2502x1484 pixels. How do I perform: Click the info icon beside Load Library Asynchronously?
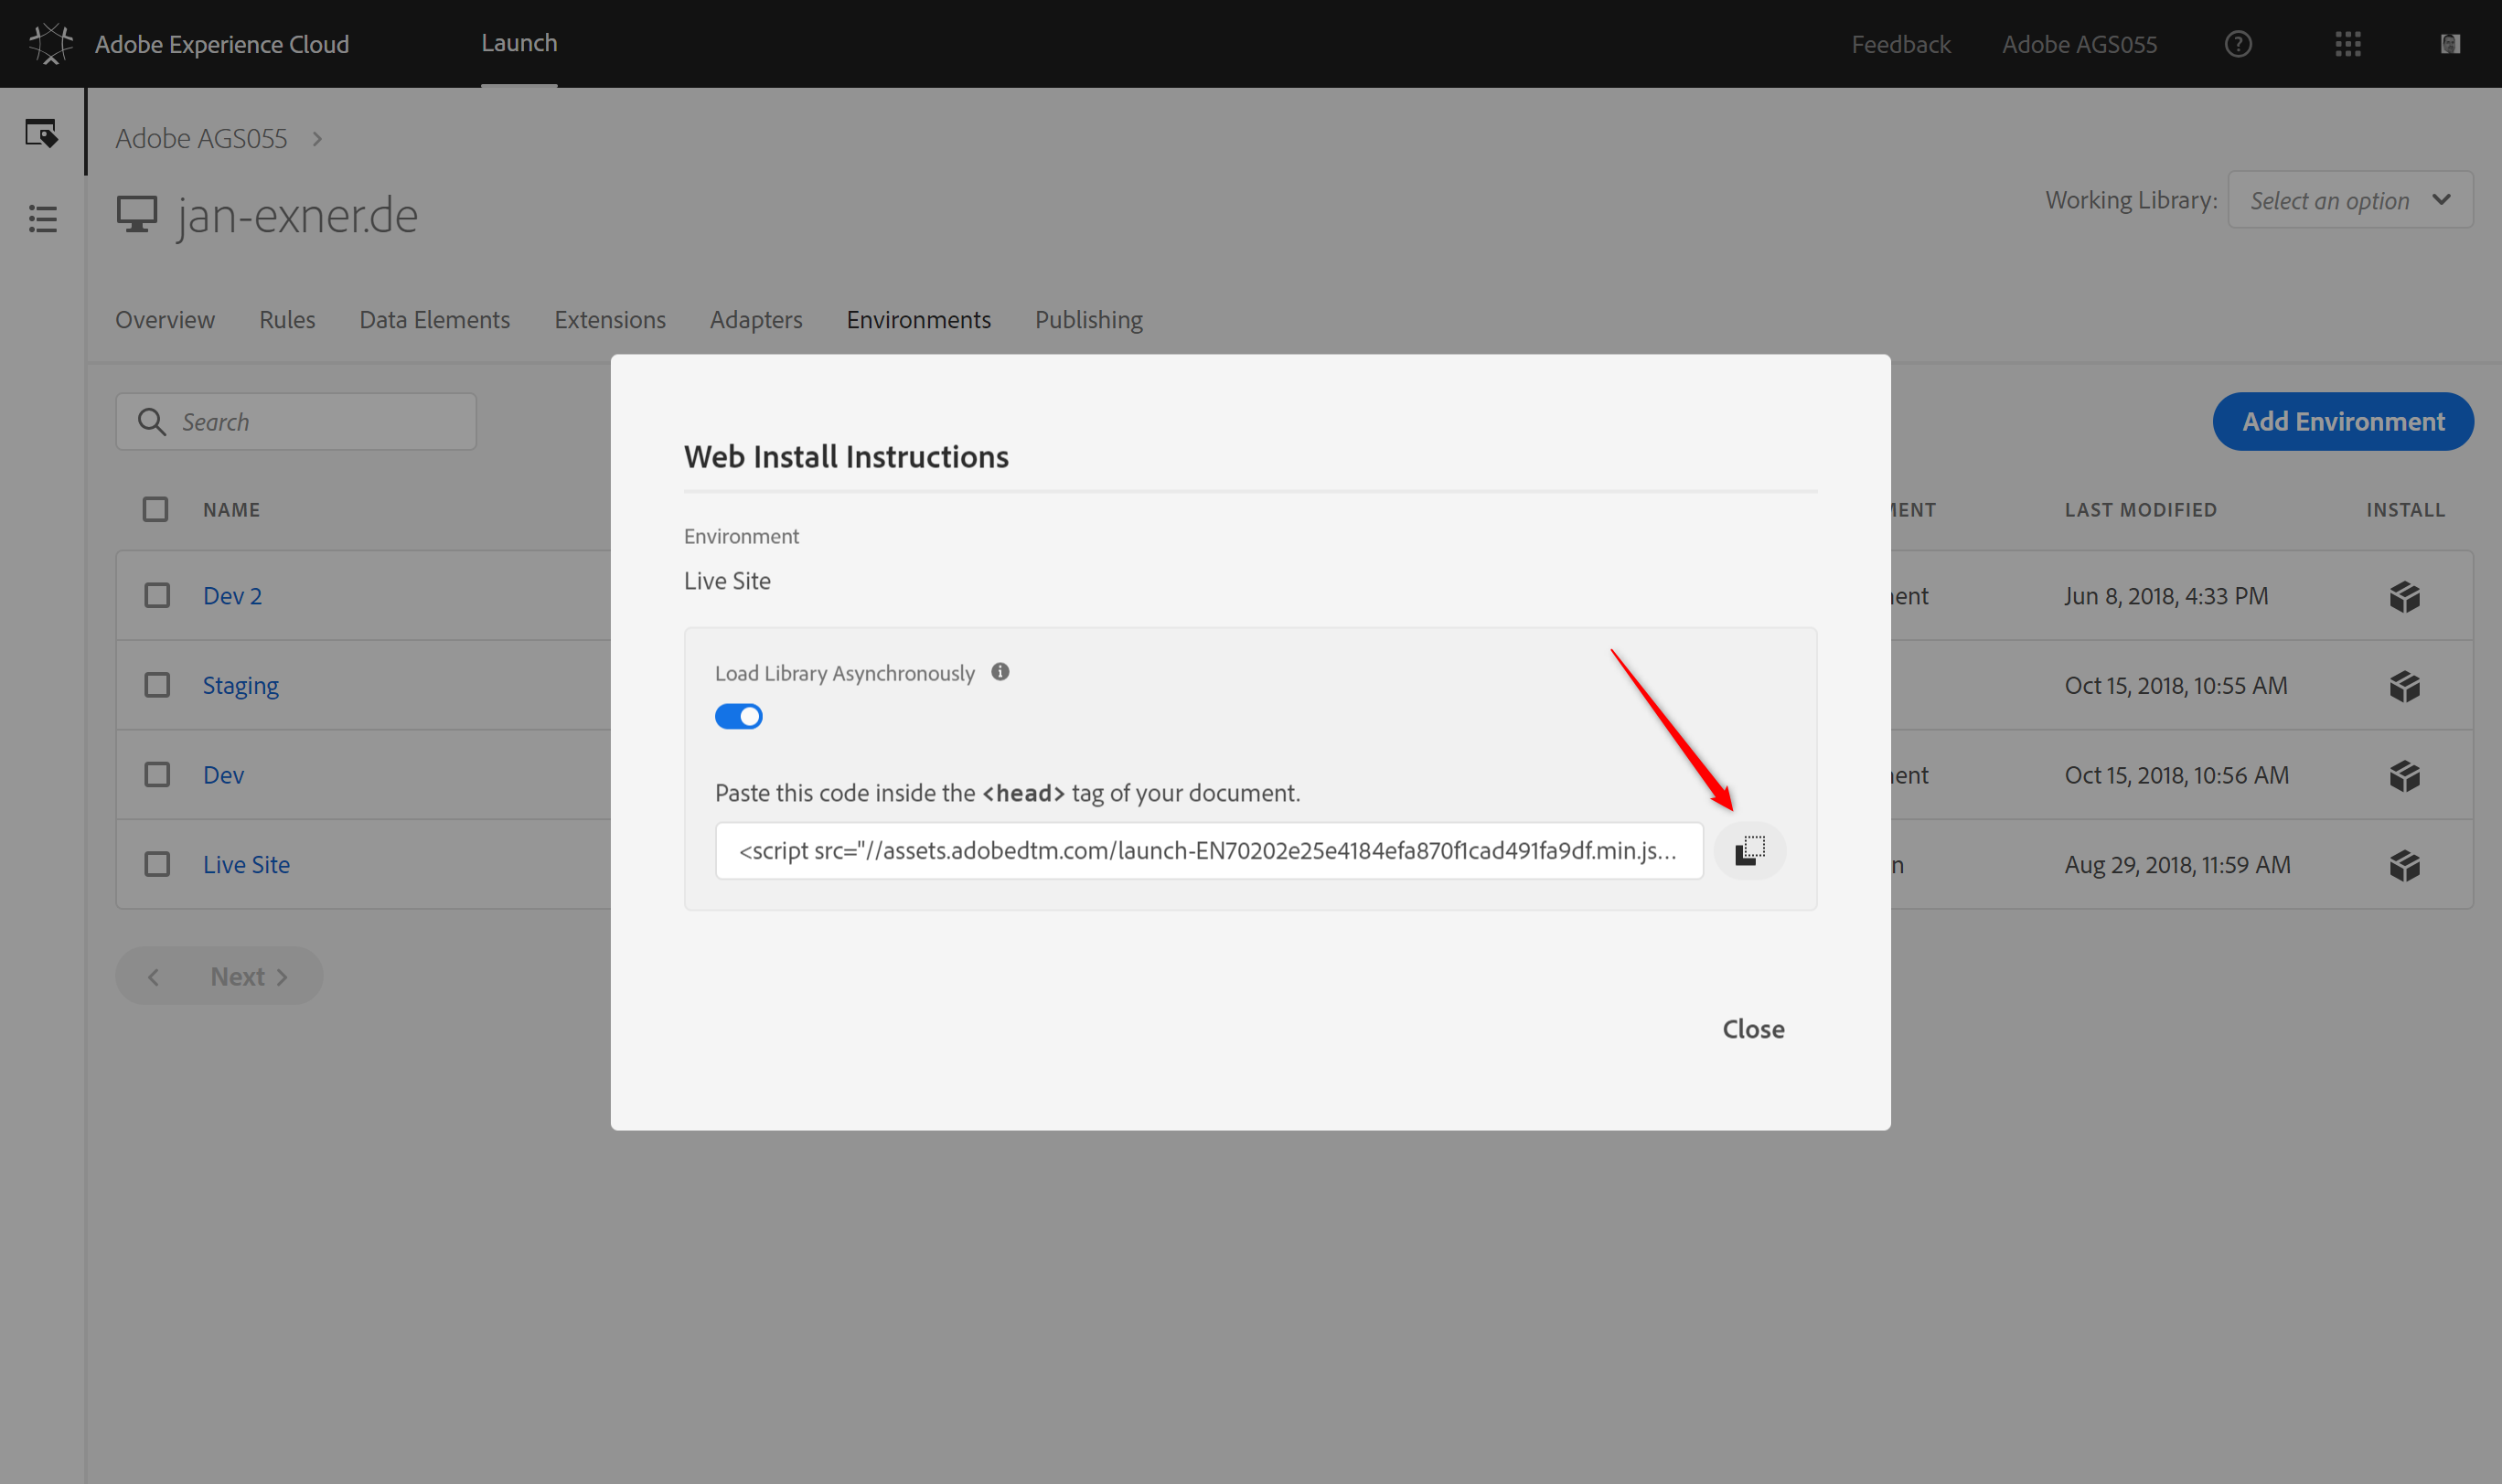pyautogui.click(x=999, y=672)
